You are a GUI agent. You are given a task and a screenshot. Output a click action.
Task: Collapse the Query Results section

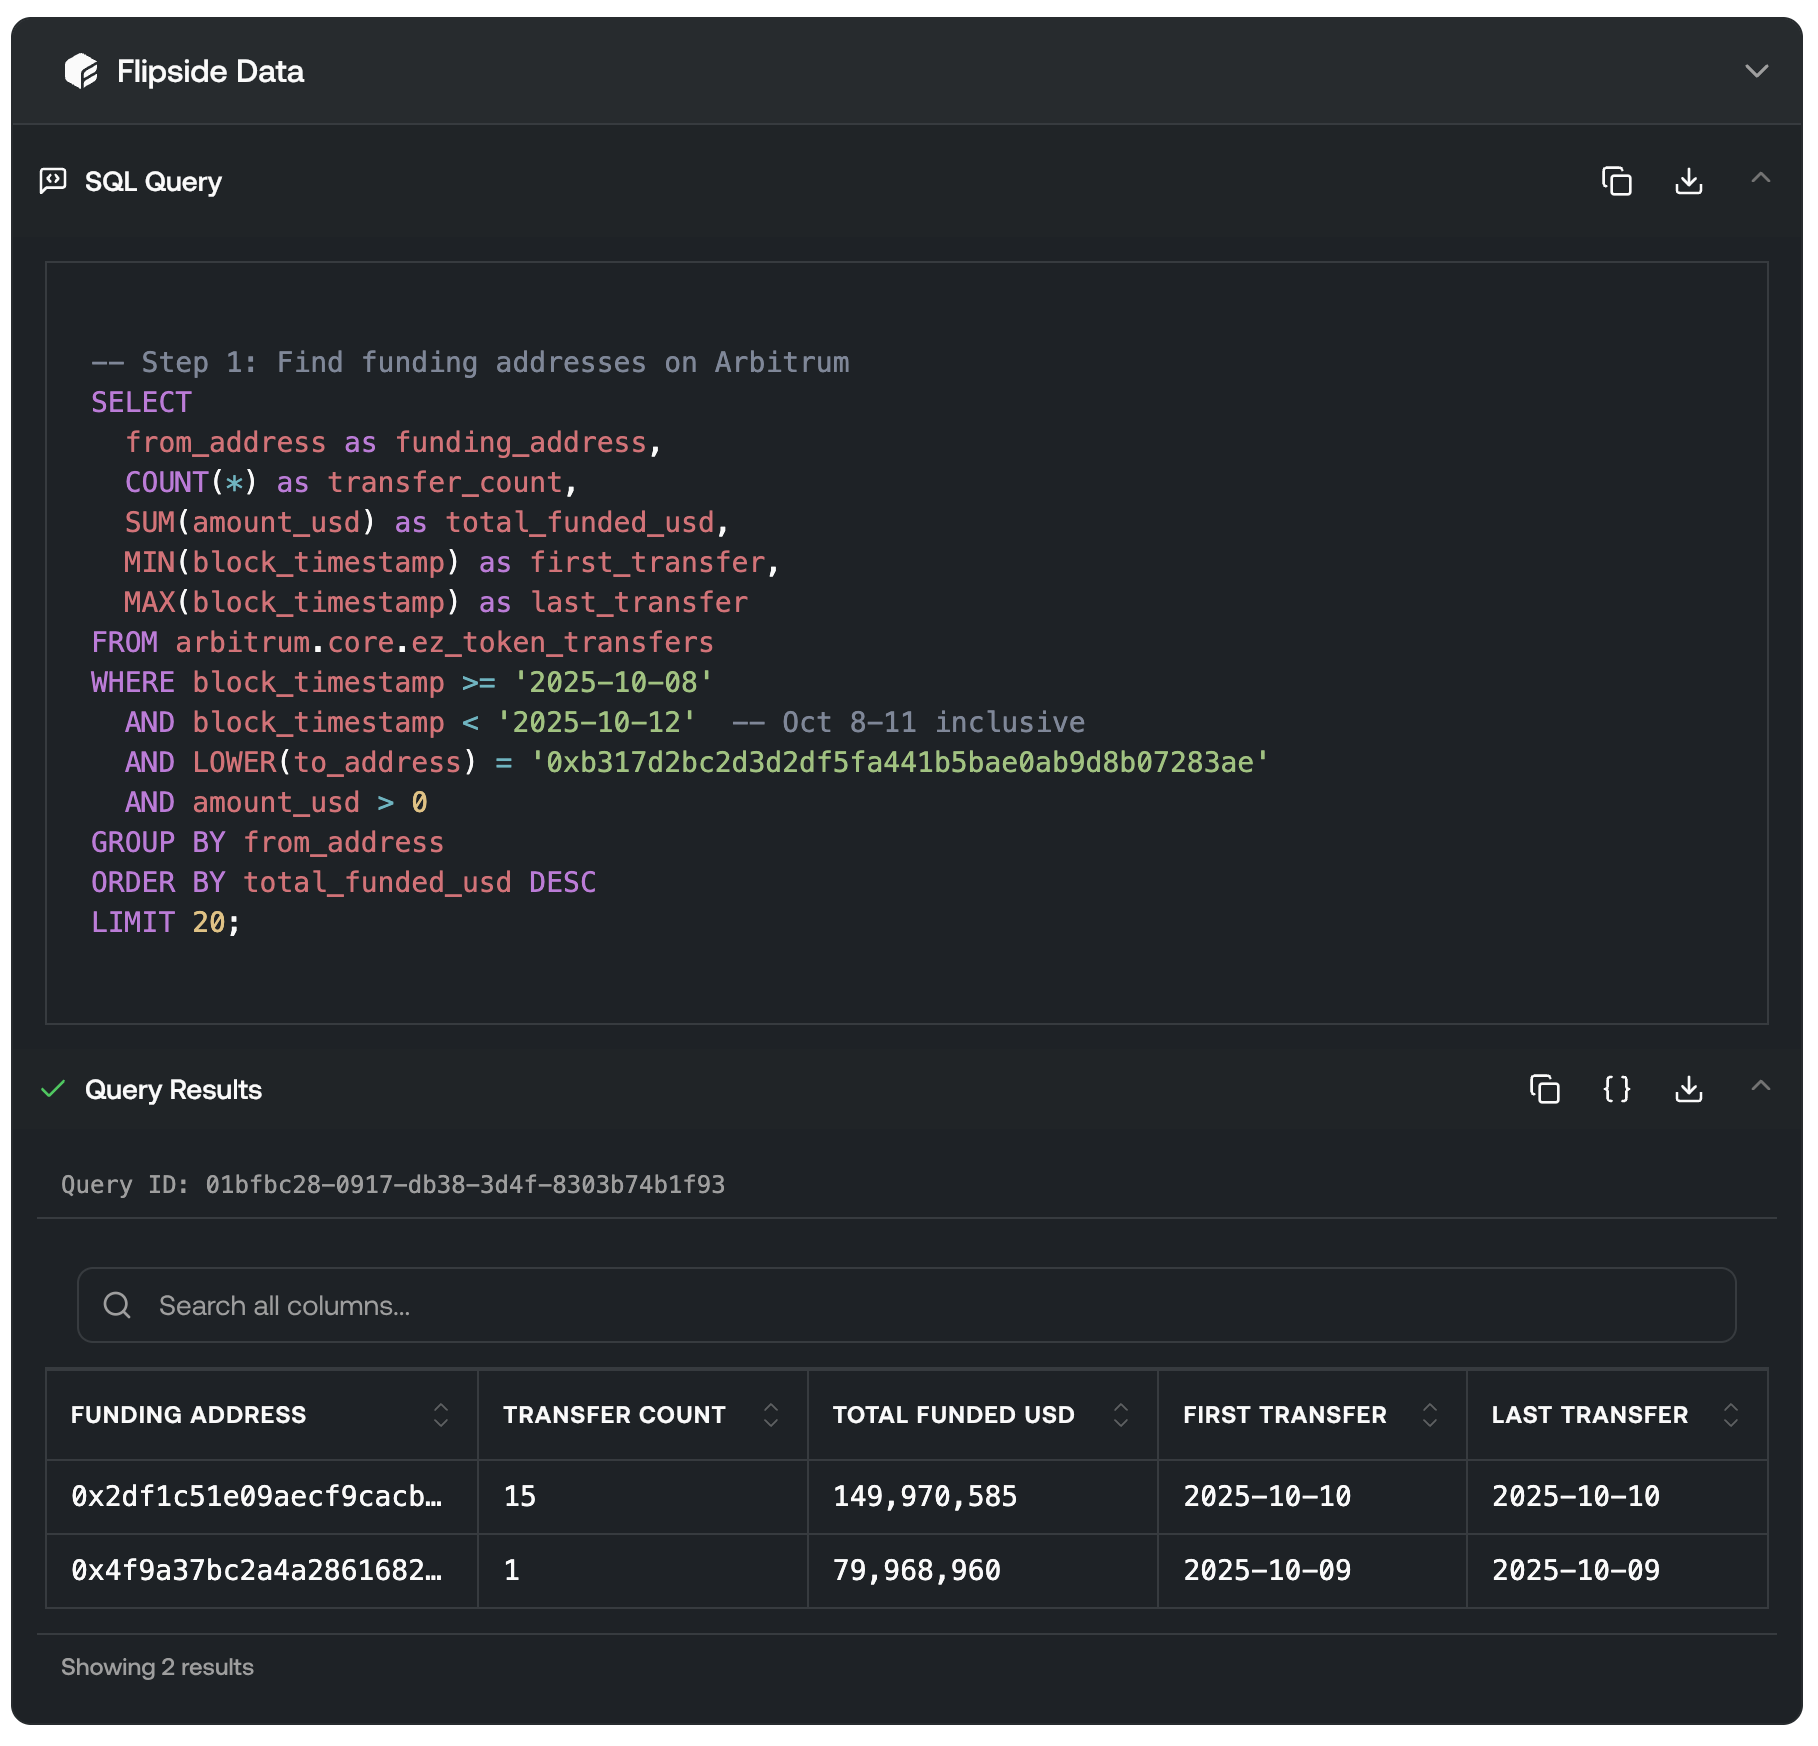(x=1760, y=1086)
